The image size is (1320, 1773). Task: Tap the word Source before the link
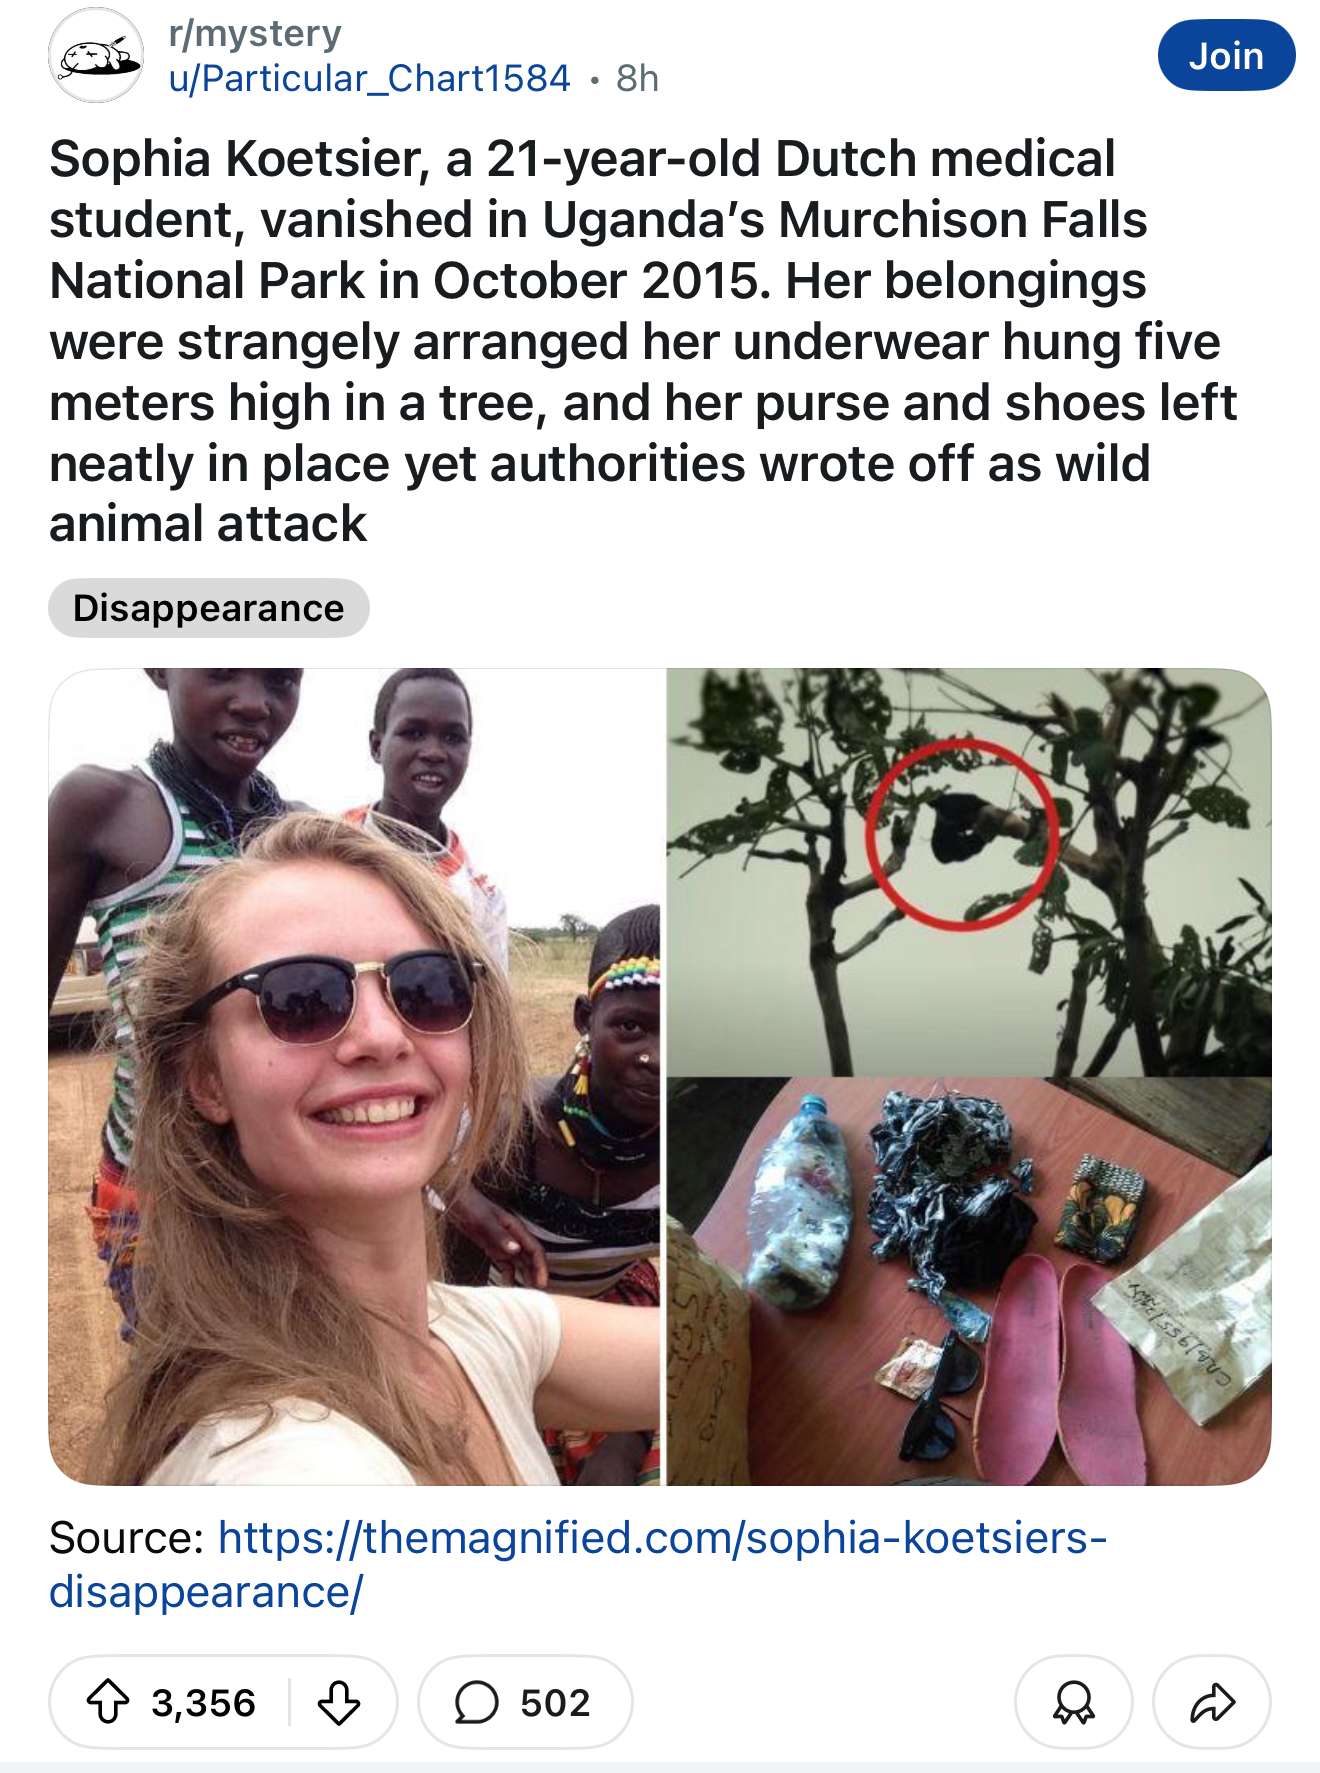pyautogui.click(x=126, y=1538)
